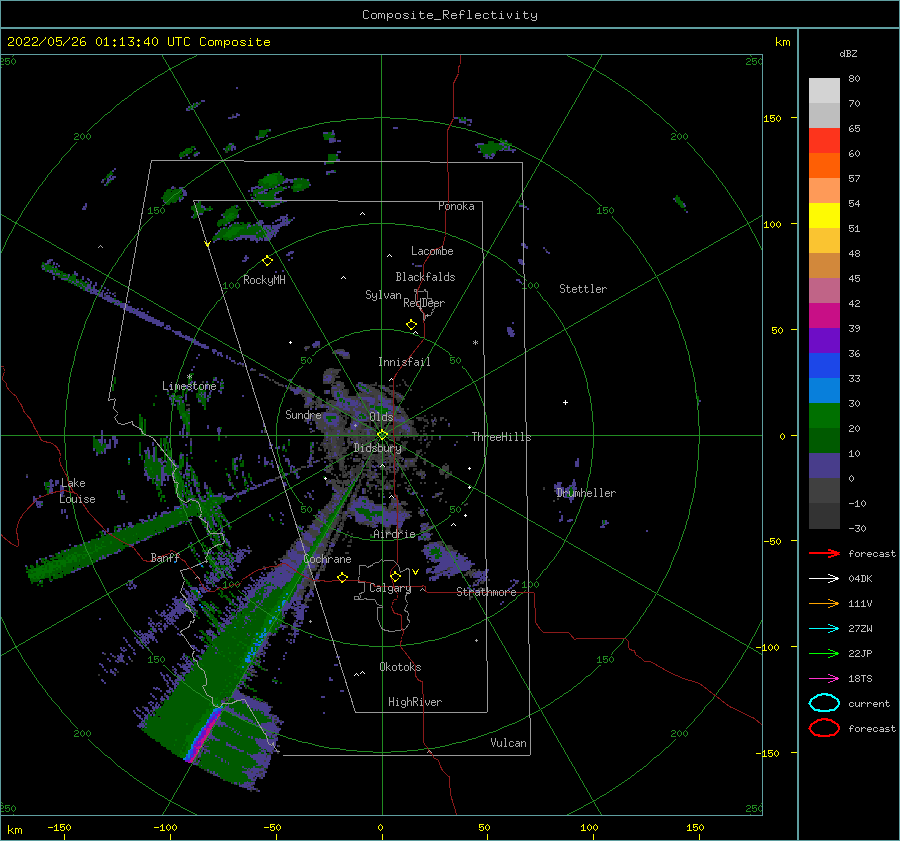This screenshot has width=900, height=841.
Task: Click the Strathmore town label
Action: 486,592
